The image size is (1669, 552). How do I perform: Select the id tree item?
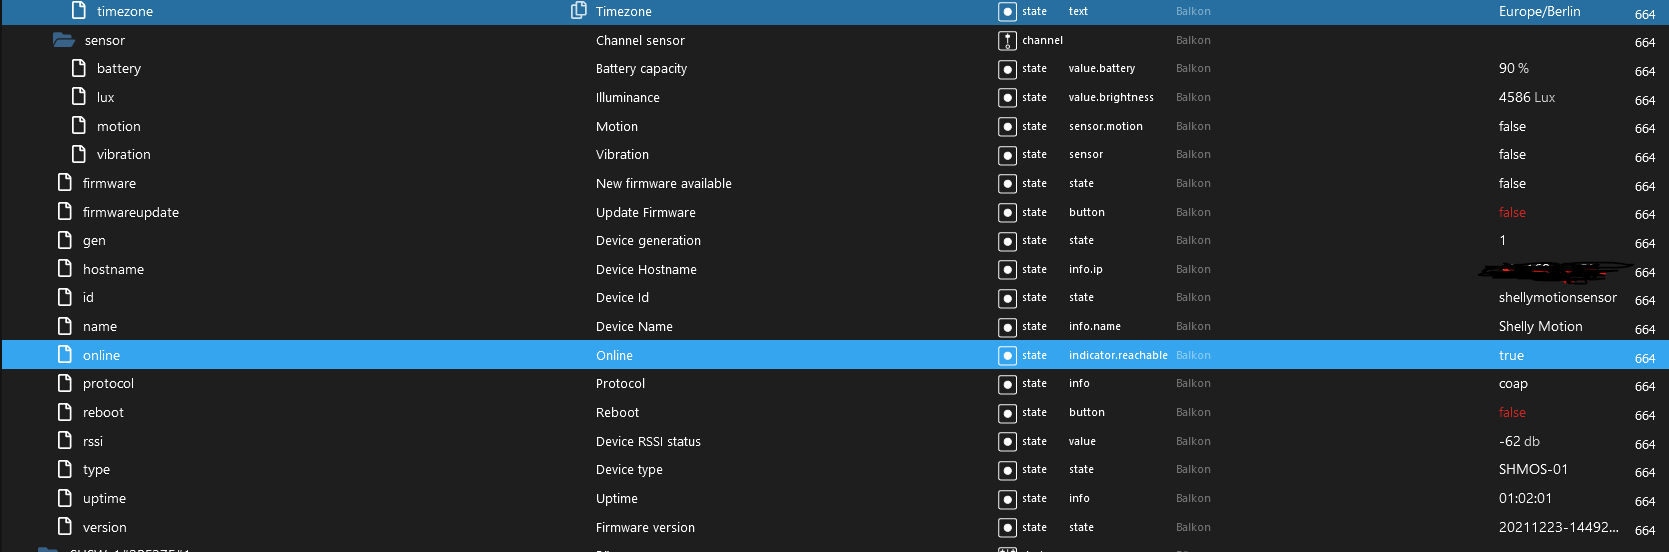[x=88, y=297]
